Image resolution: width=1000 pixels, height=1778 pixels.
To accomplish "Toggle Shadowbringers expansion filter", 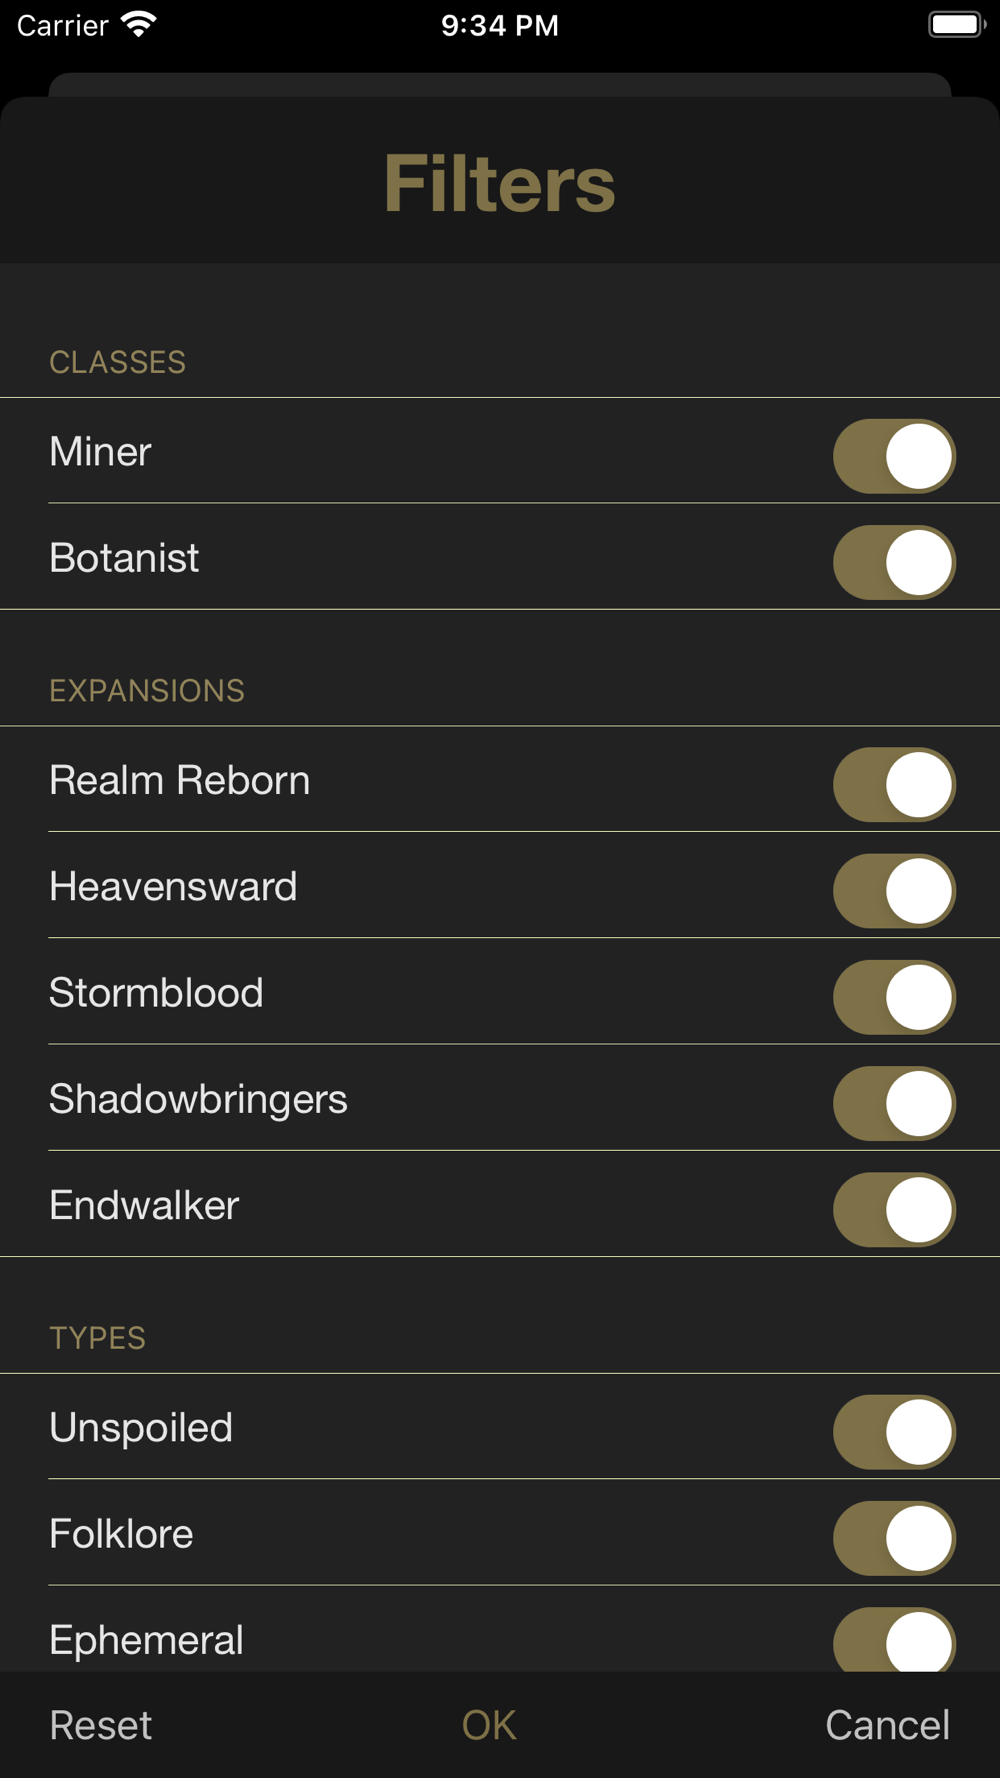I will [x=894, y=1103].
